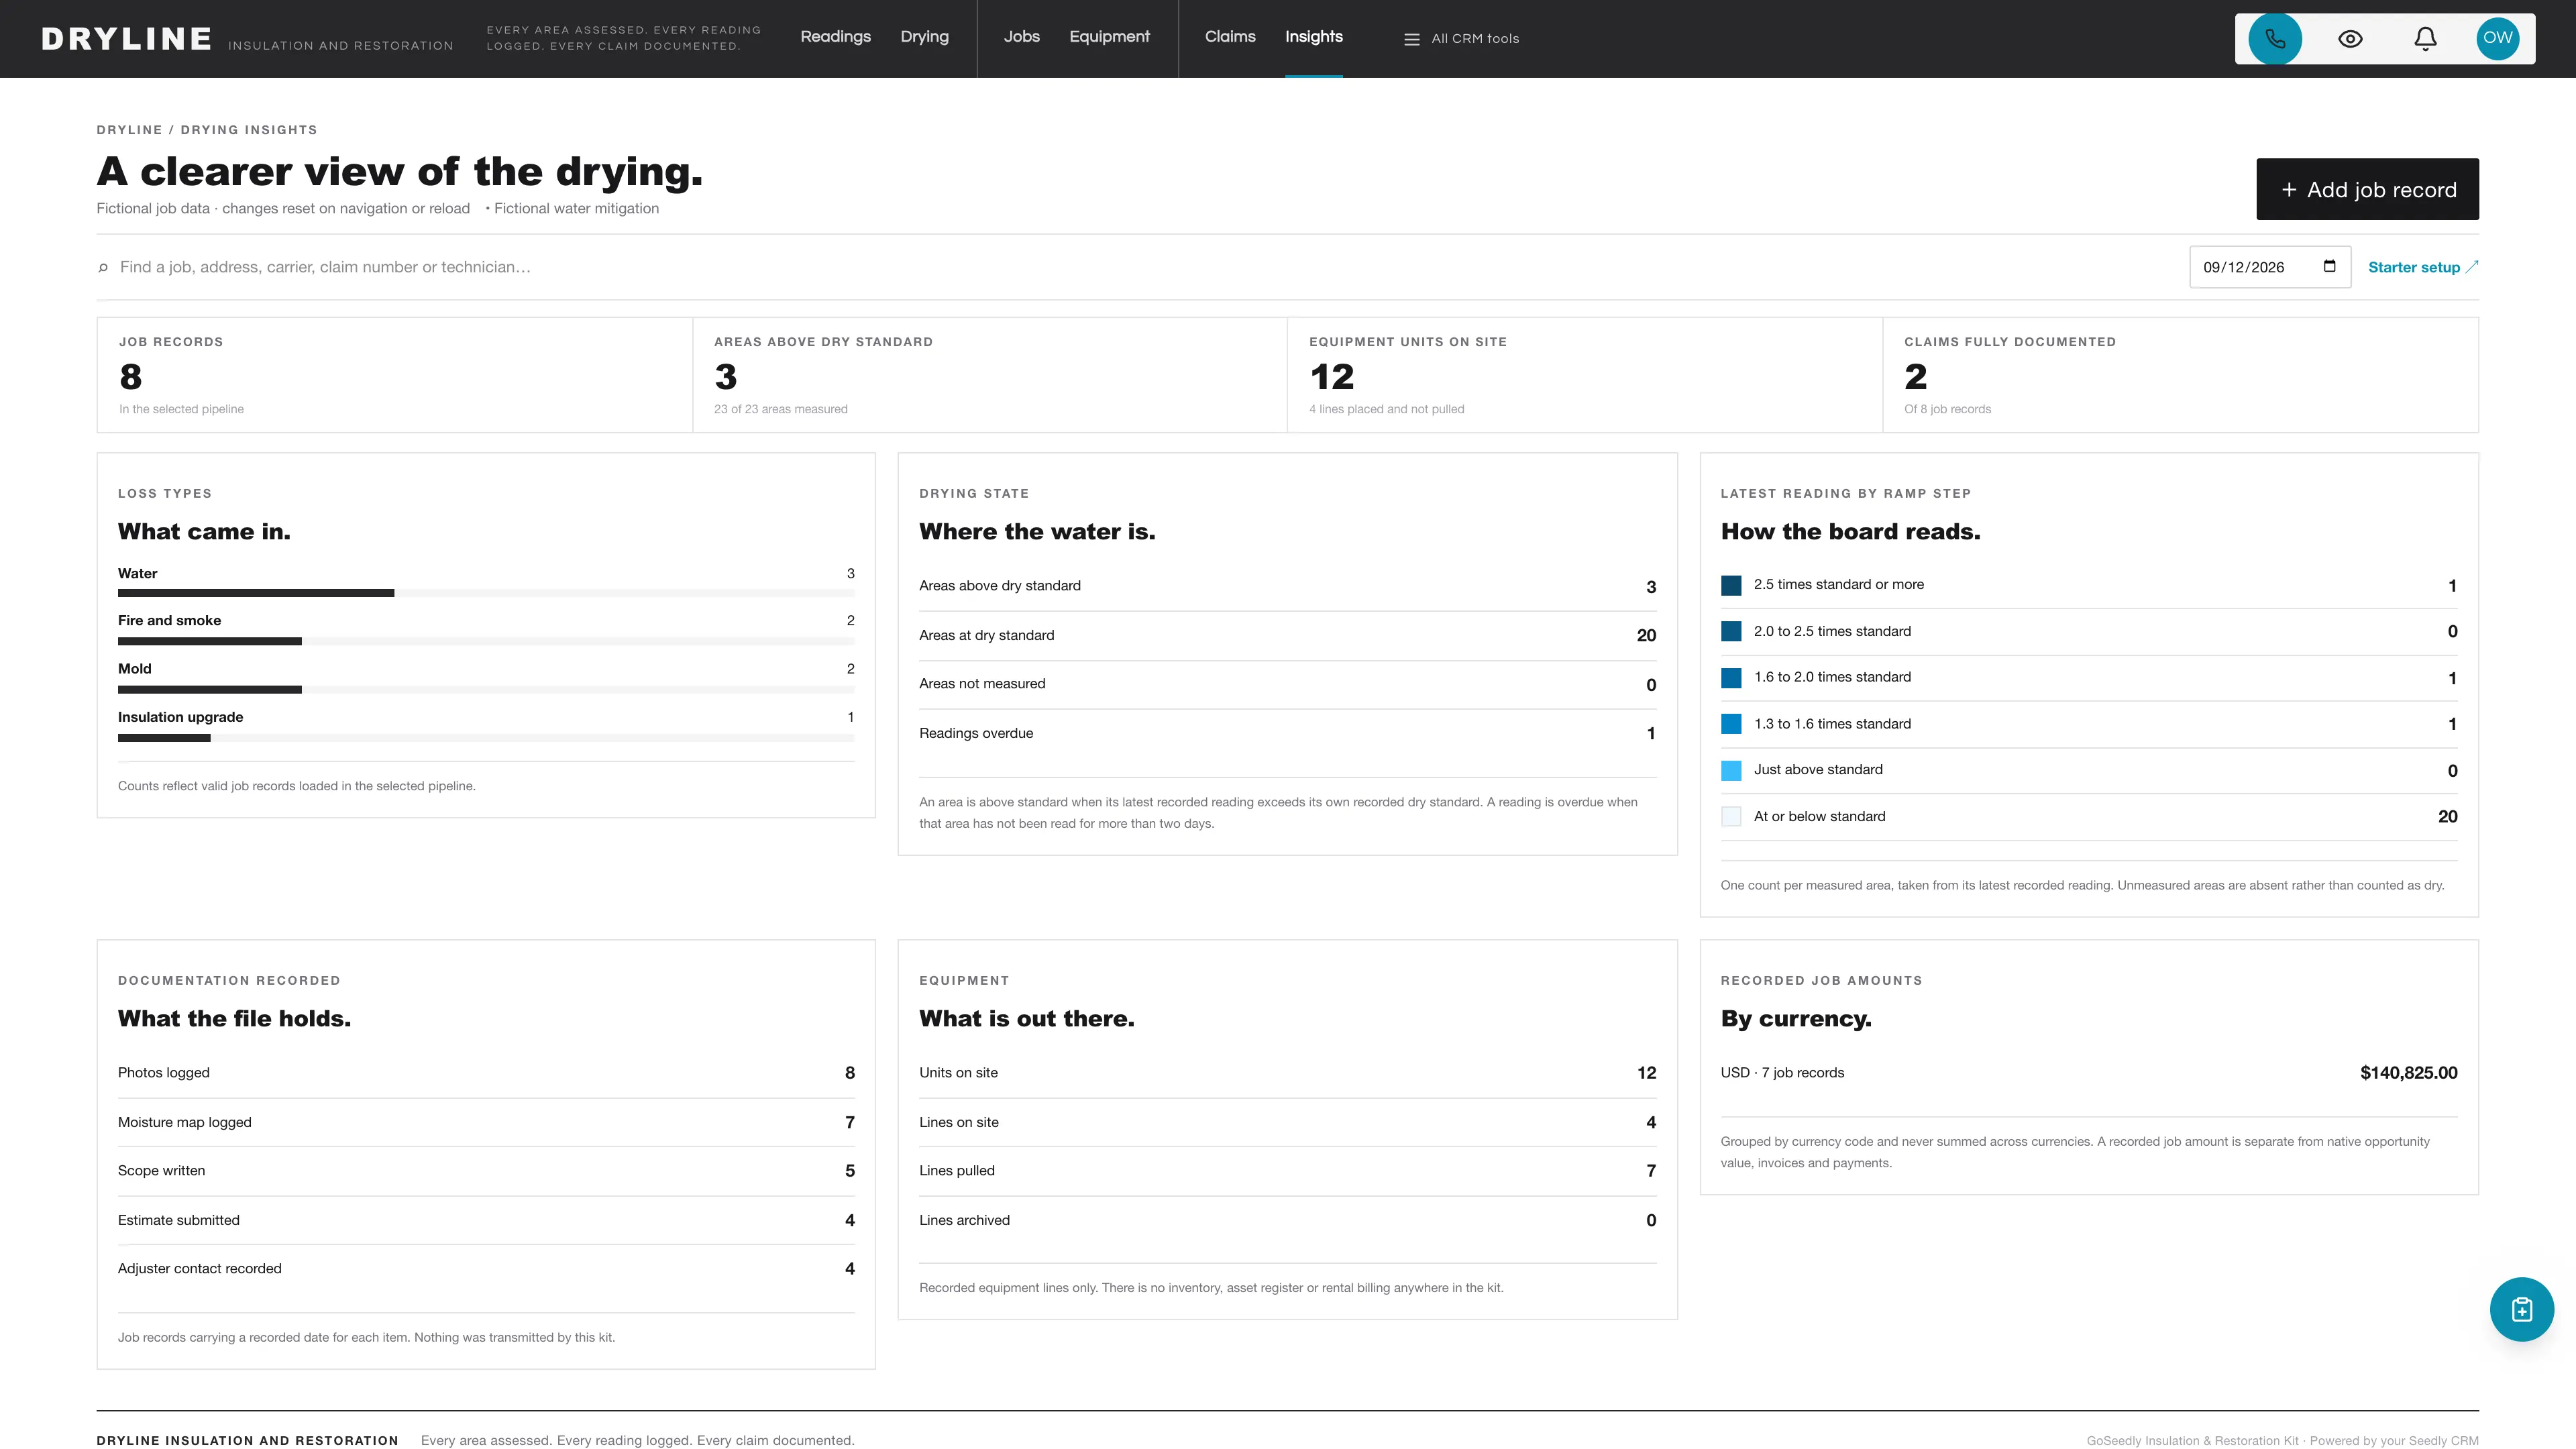This screenshot has height=1449, width=2576.
Task: Open the notifications bell
Action: 2425,39
